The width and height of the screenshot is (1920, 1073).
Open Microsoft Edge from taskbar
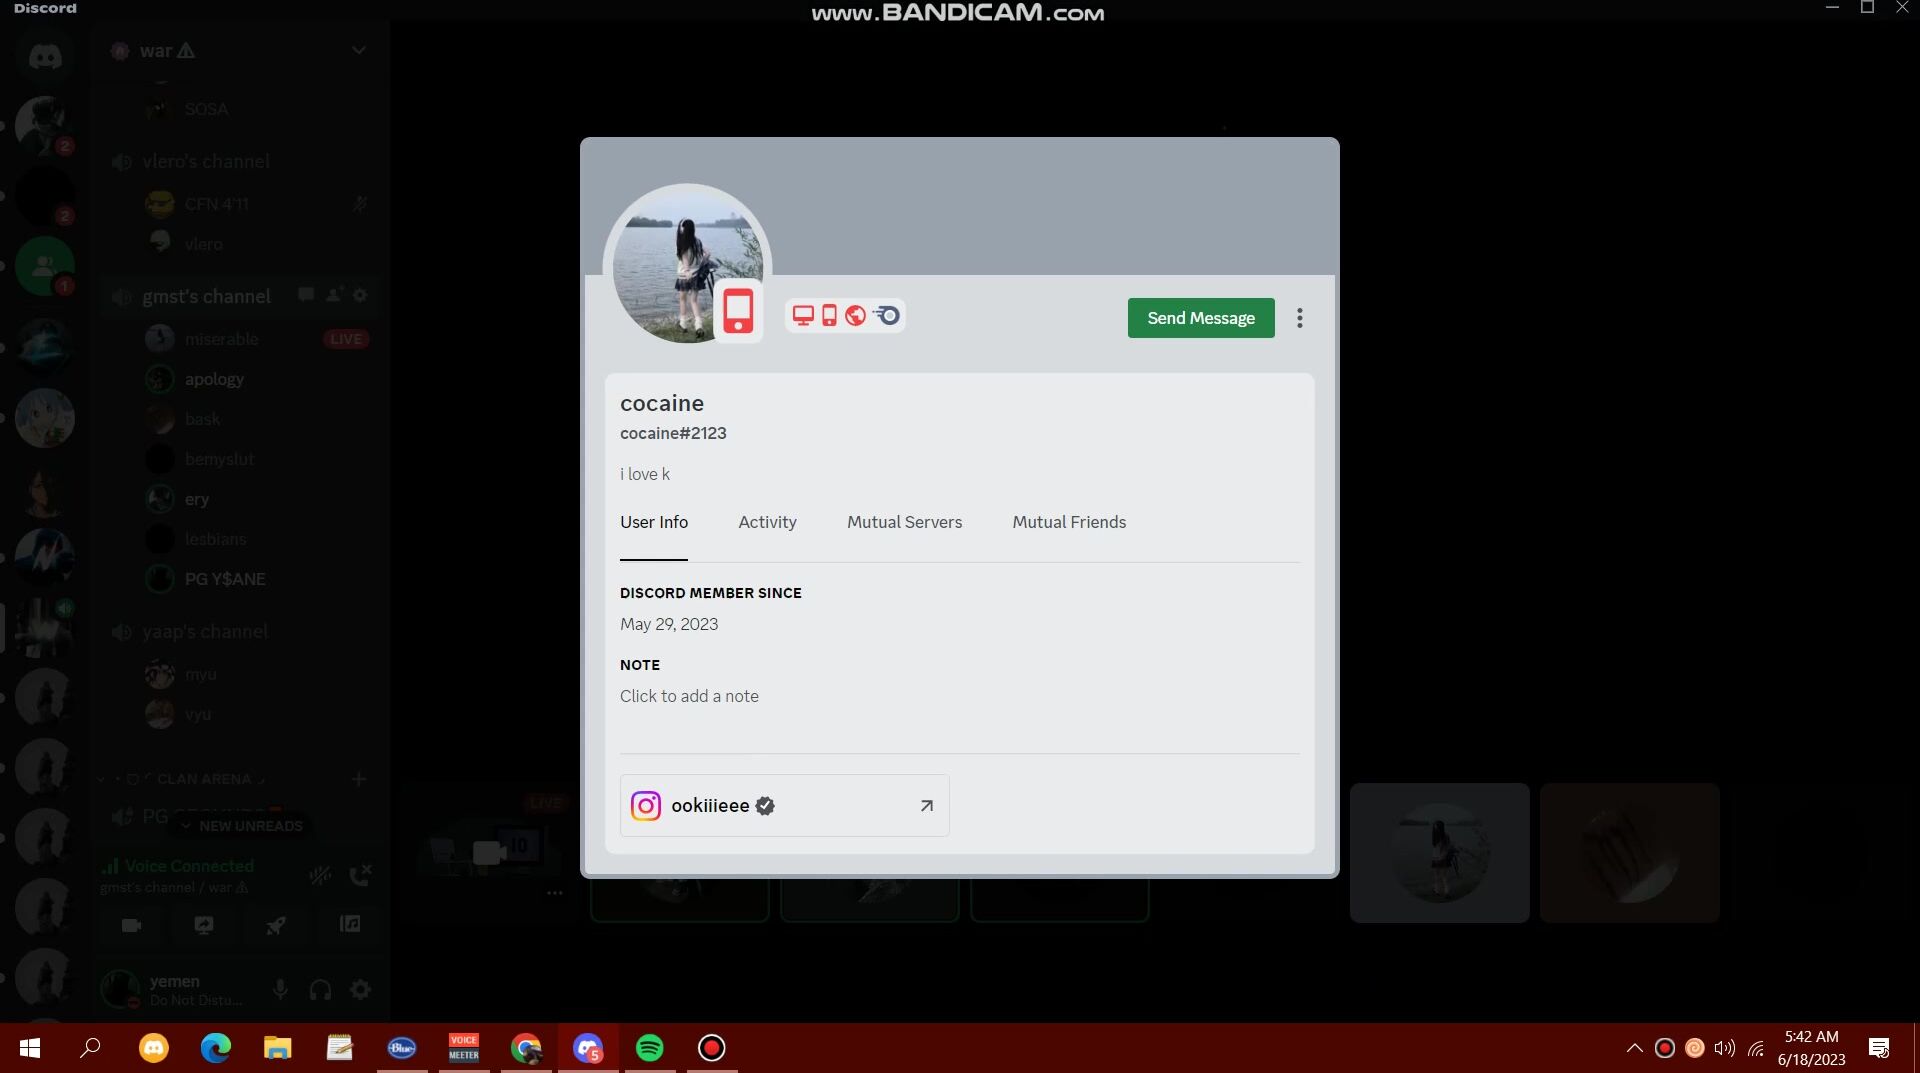tap(216, 1048)
